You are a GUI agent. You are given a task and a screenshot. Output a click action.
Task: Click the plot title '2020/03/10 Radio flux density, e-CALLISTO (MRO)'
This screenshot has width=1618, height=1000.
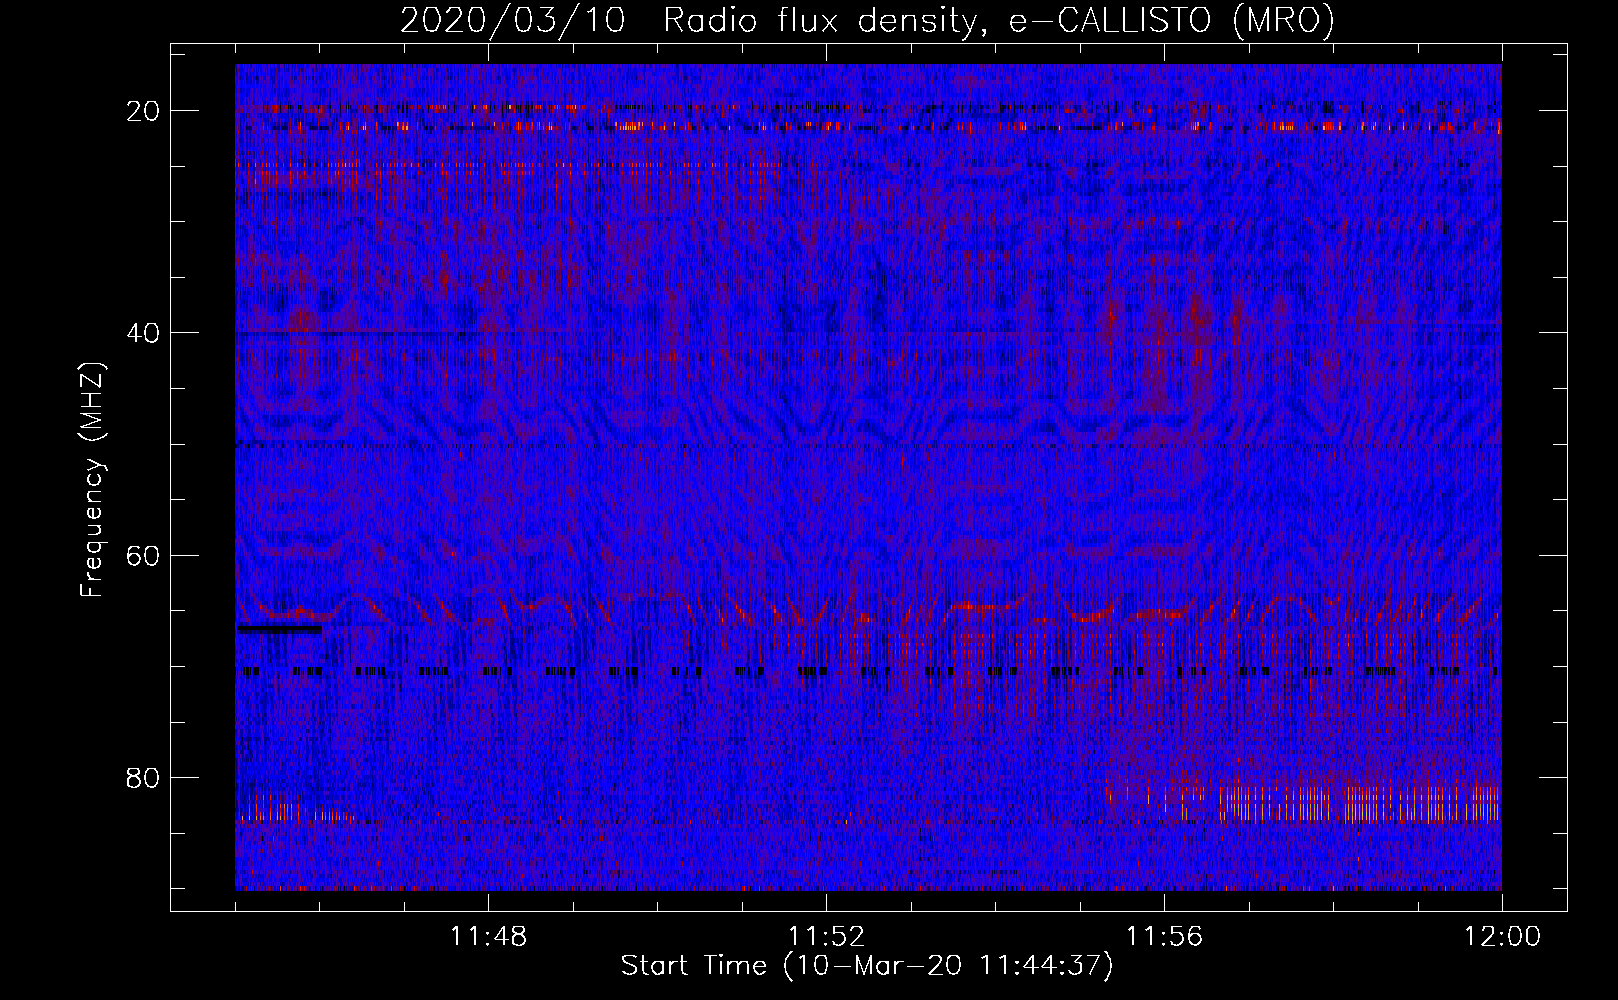867,20
